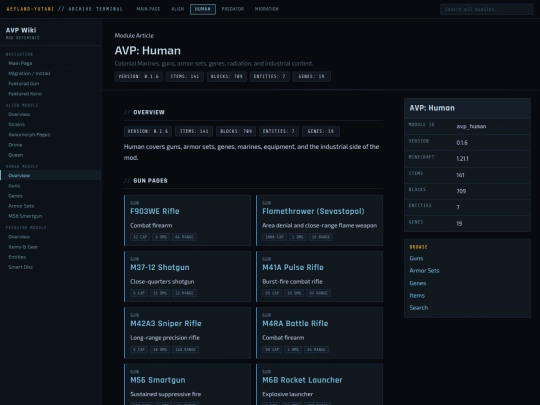Open the M37-12 Shotgun gun card
540x405 pixels.
[187, 277]
